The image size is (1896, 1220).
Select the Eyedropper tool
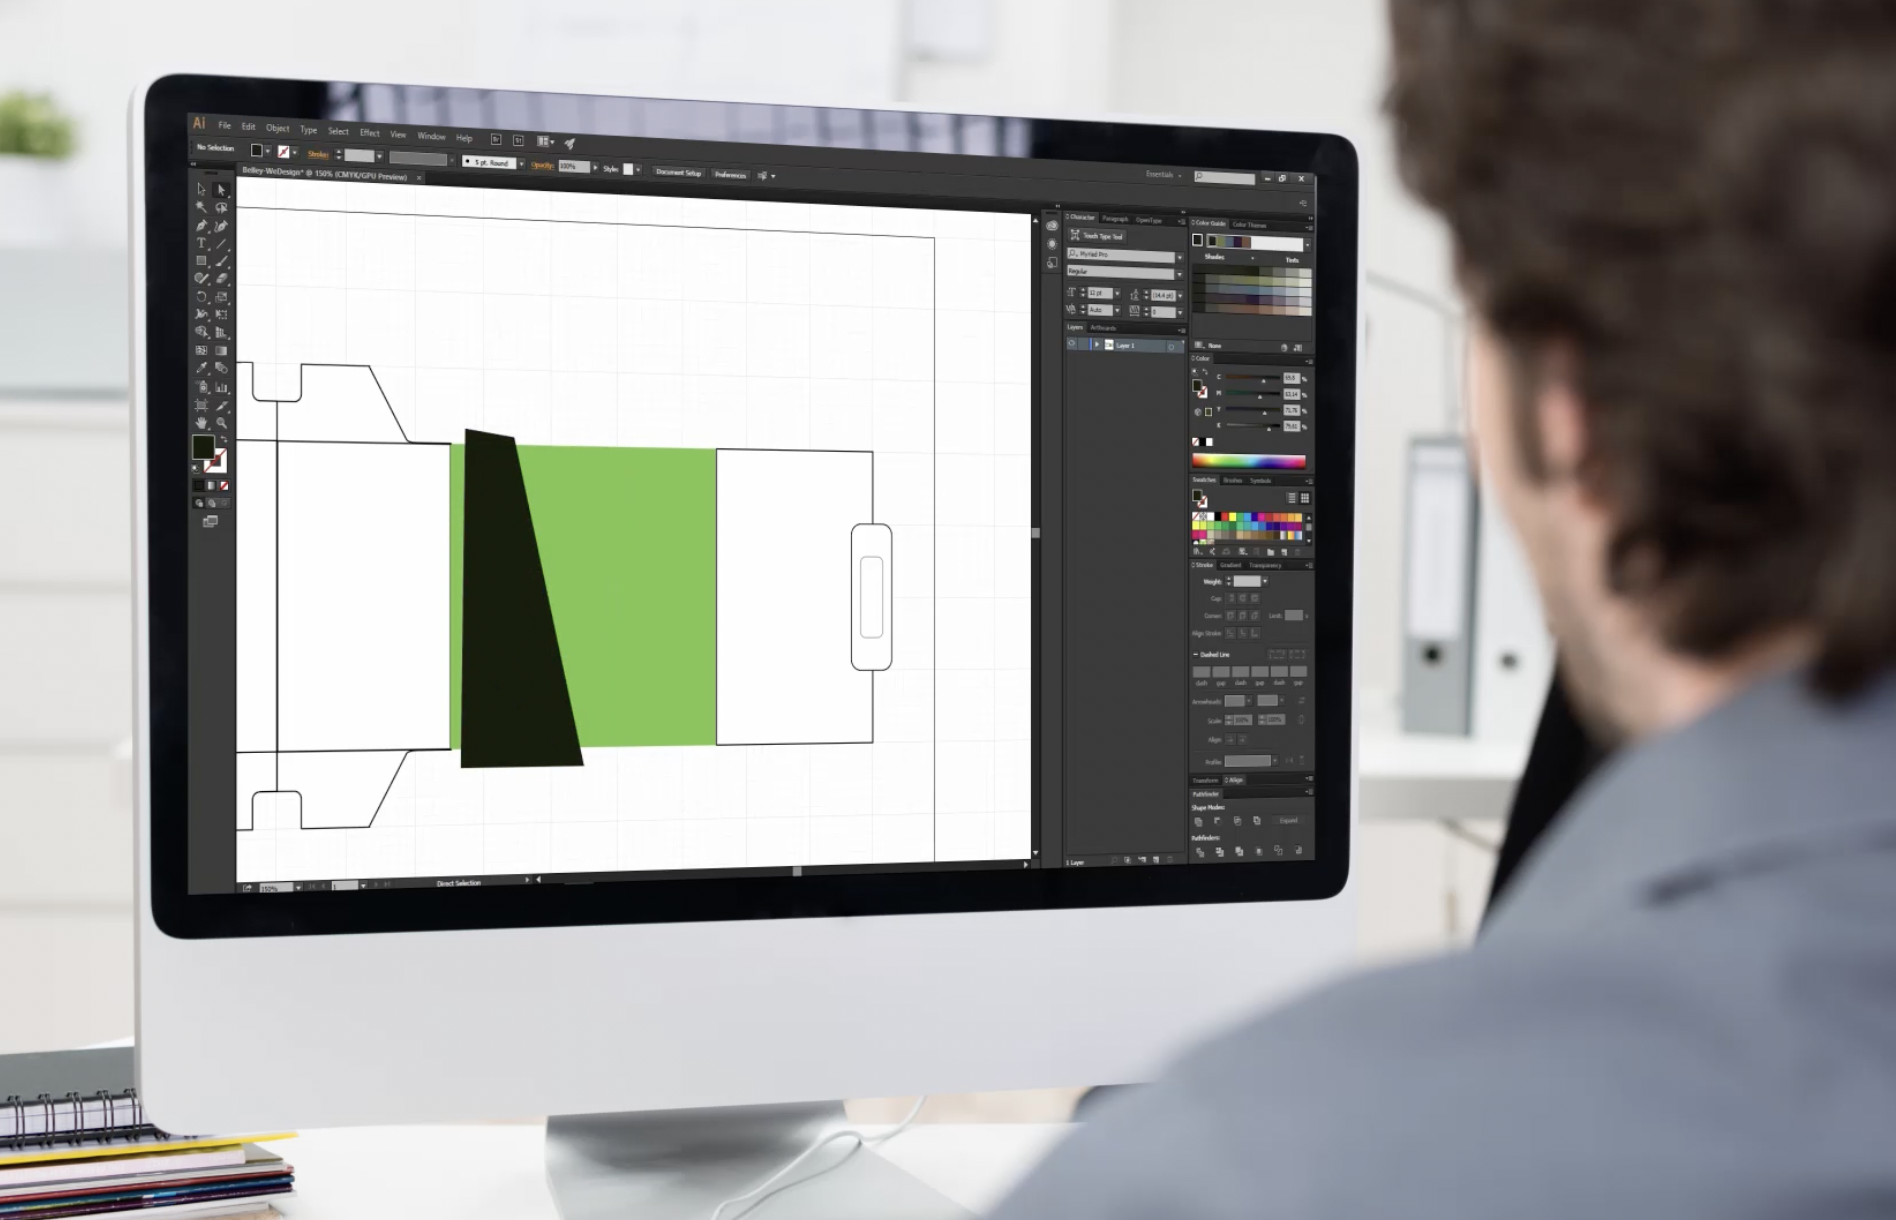click(201, 369)
